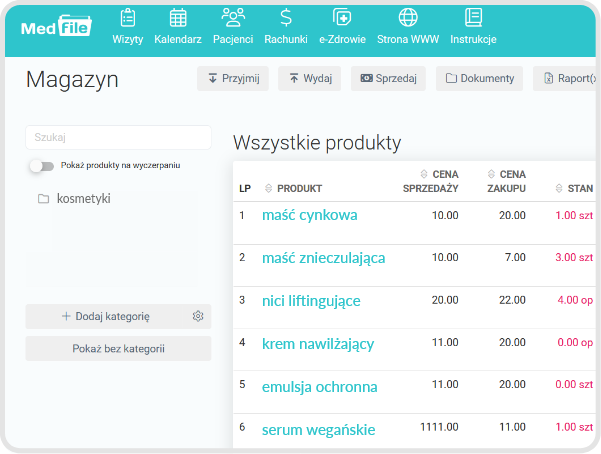Screen dimensions: 601x454
Task: Select the Kalendarz menu label
Action: click(178, 39)
